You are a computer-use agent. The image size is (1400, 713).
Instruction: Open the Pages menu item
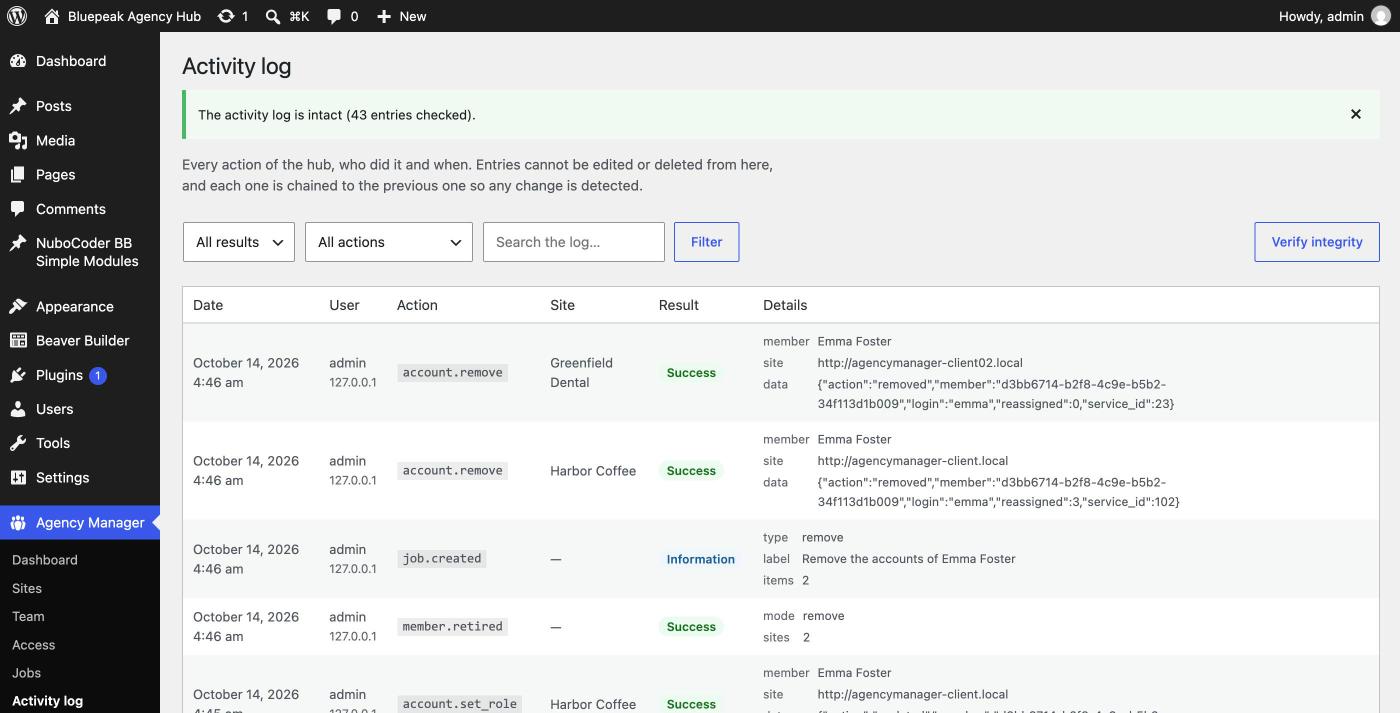[80, 175]
